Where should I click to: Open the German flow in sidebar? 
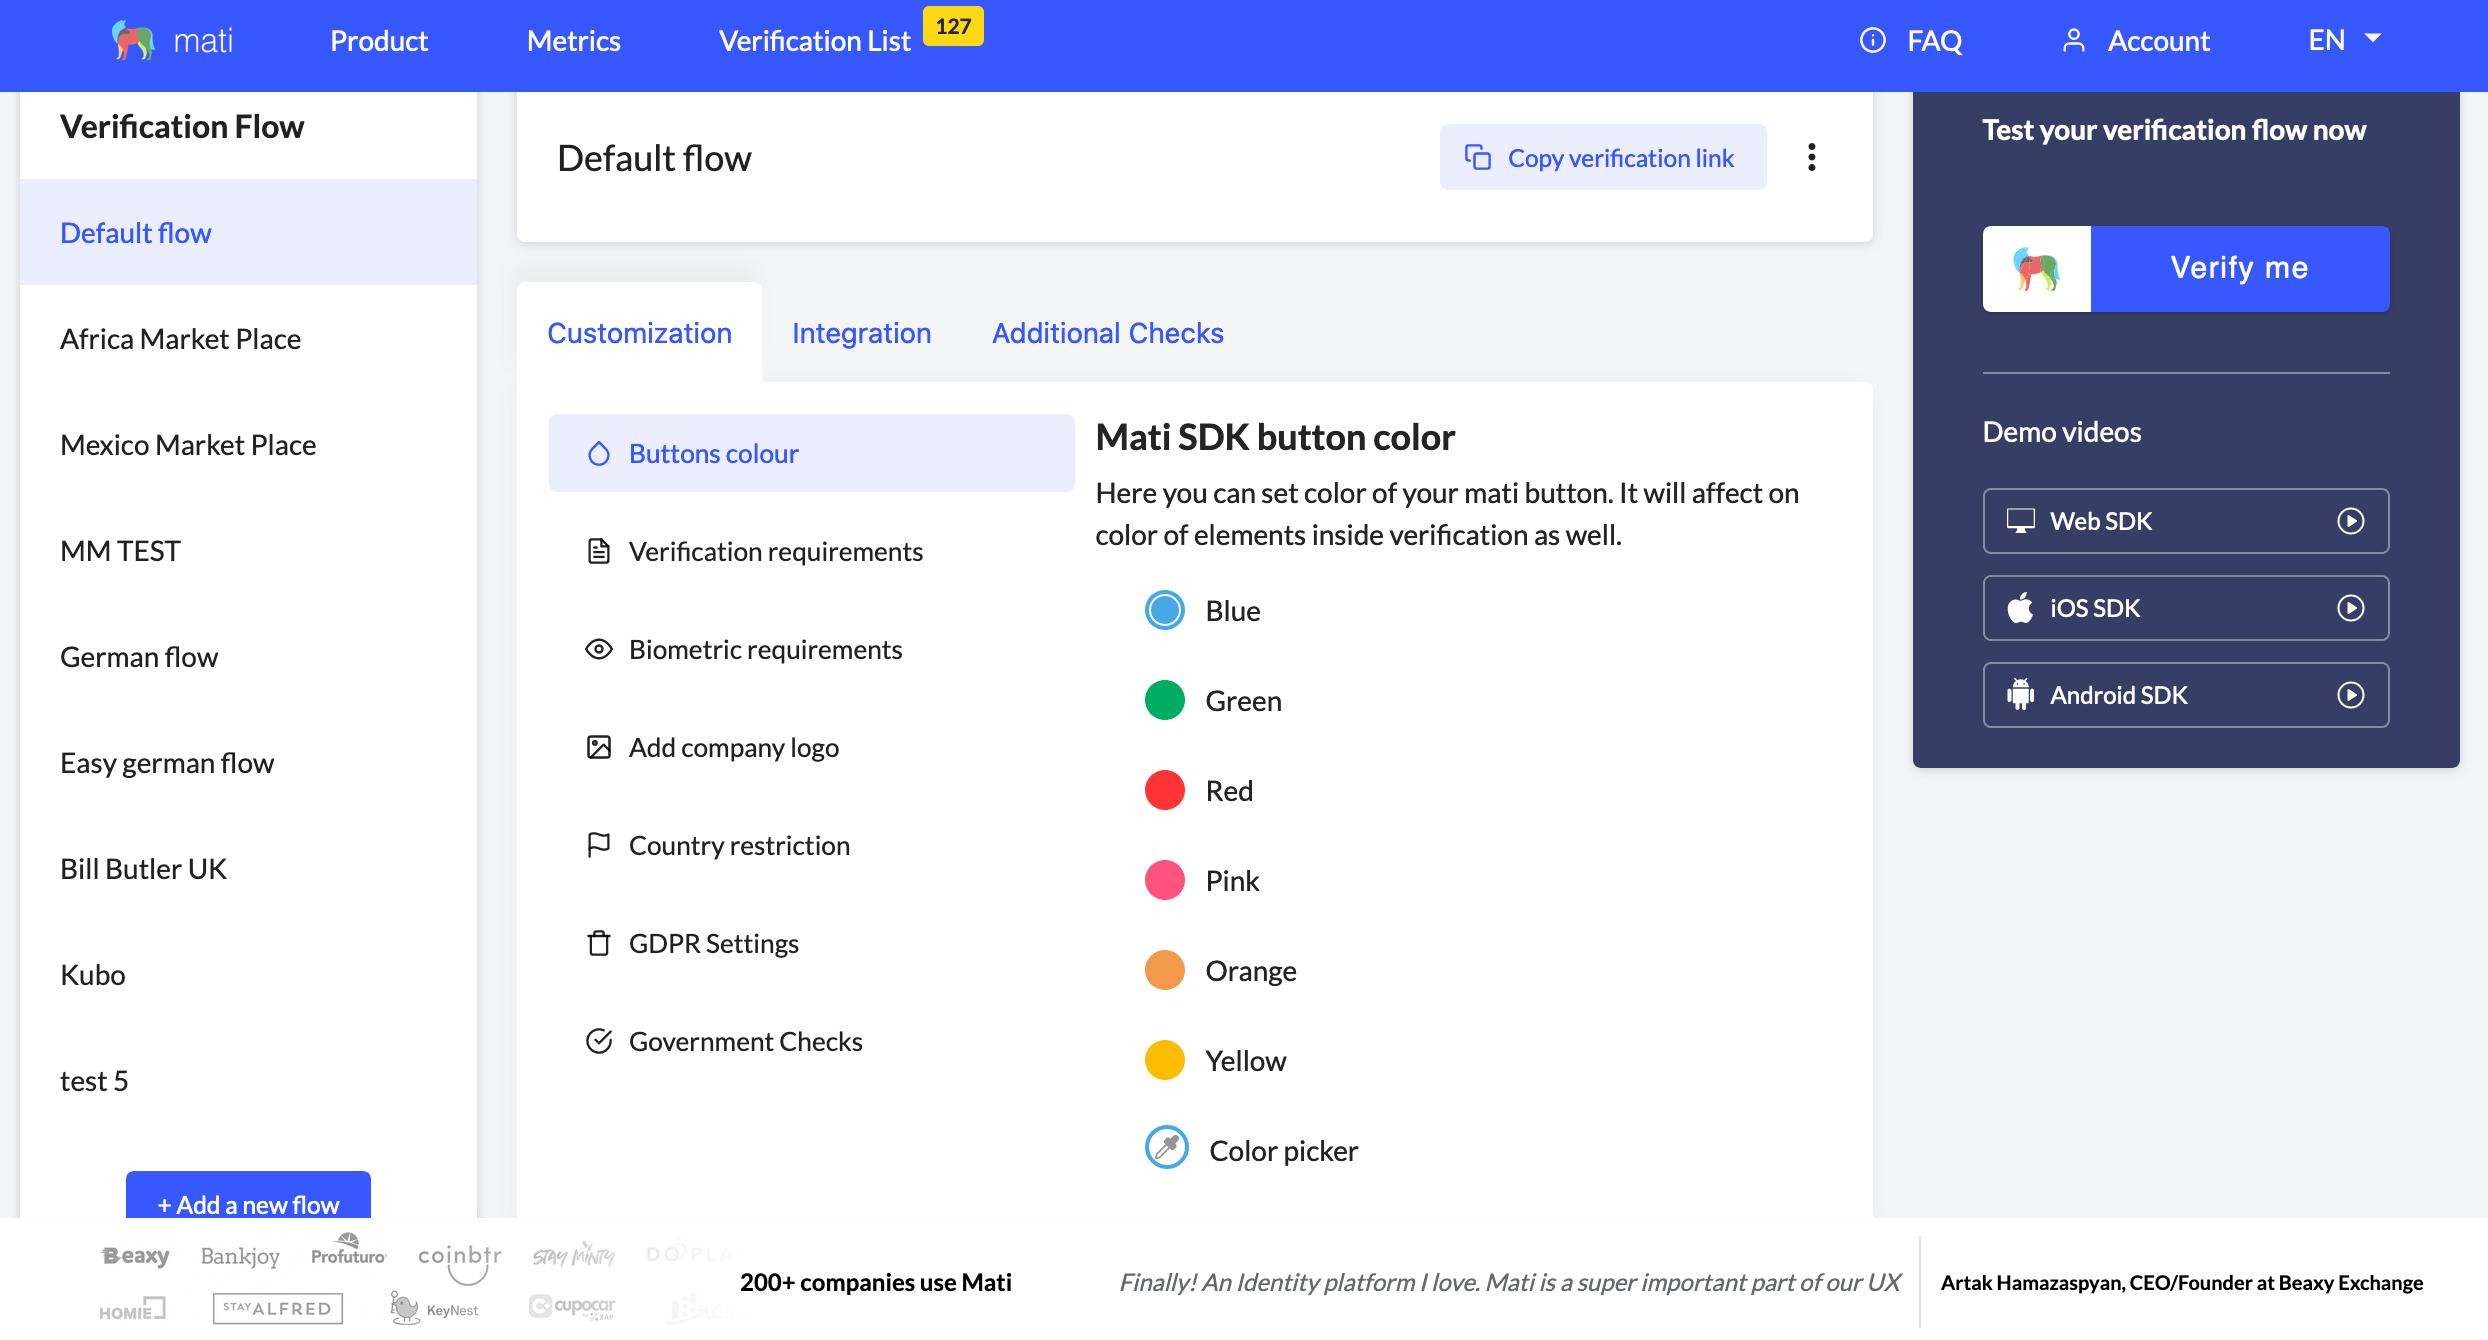[139, 657]
